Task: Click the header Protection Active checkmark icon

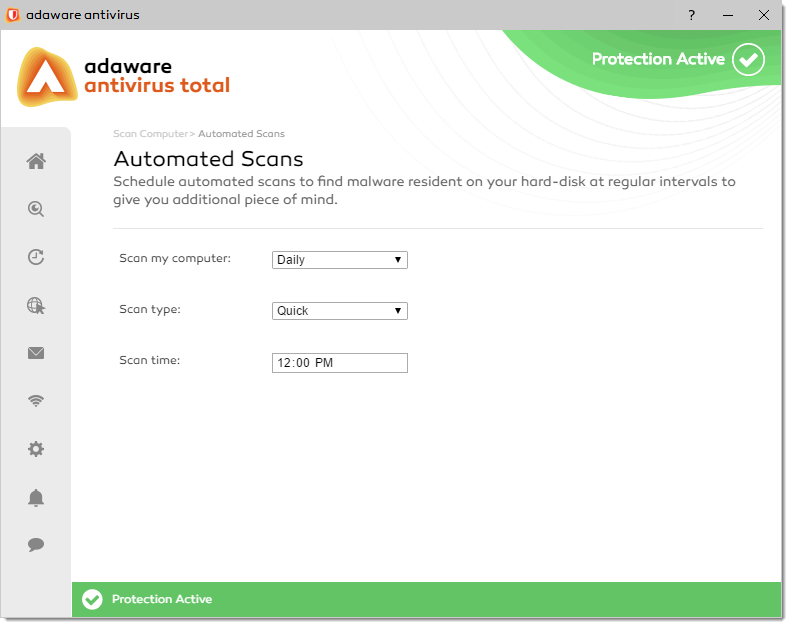Action: coord(748,59)
